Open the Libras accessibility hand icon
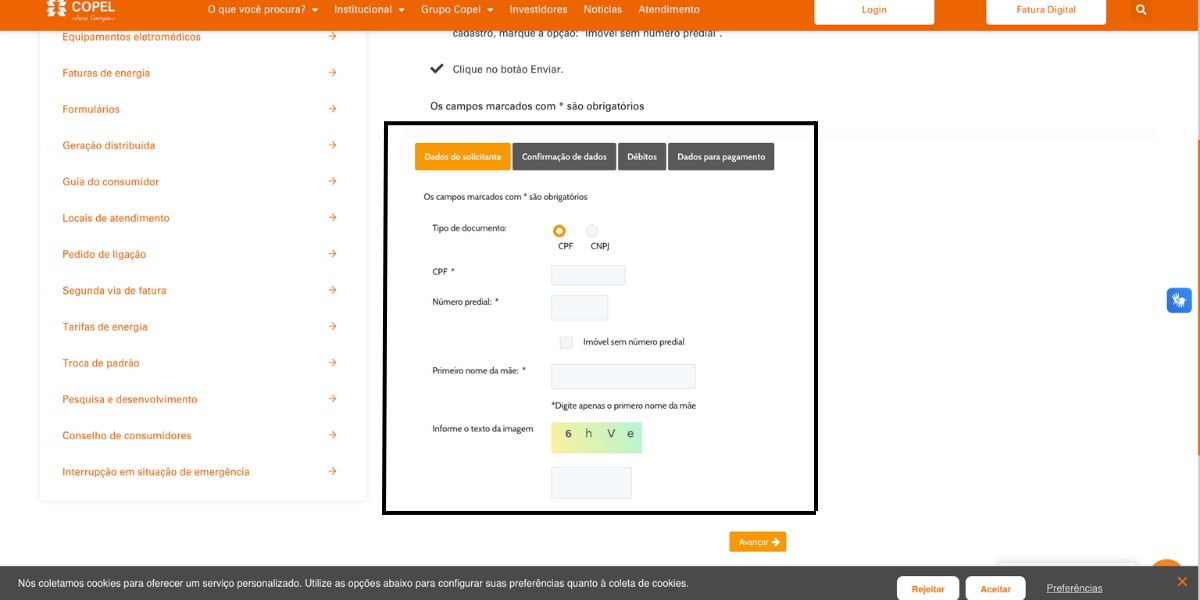 coord(1179,300)
